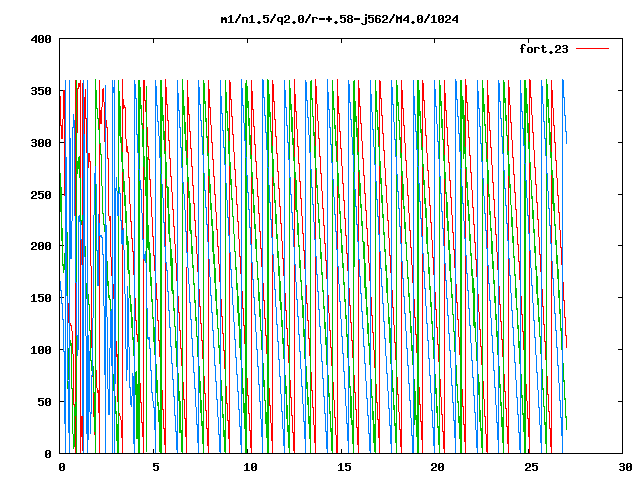Click the y-axis label 200
The width and height of the screenshot is (640, 480).
click(x=41, y=246)
